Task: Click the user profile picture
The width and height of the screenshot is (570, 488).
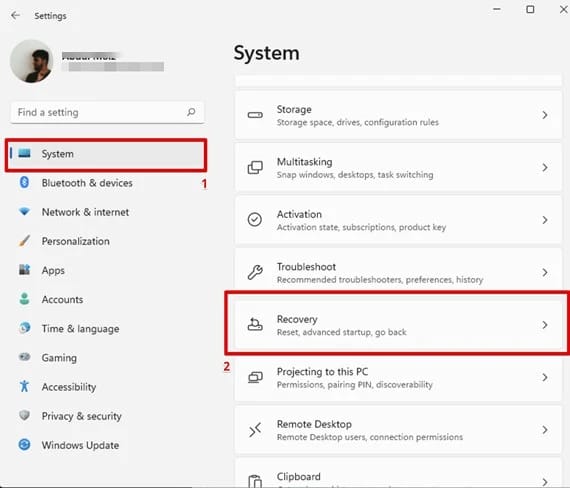Action: coord(32,61)
